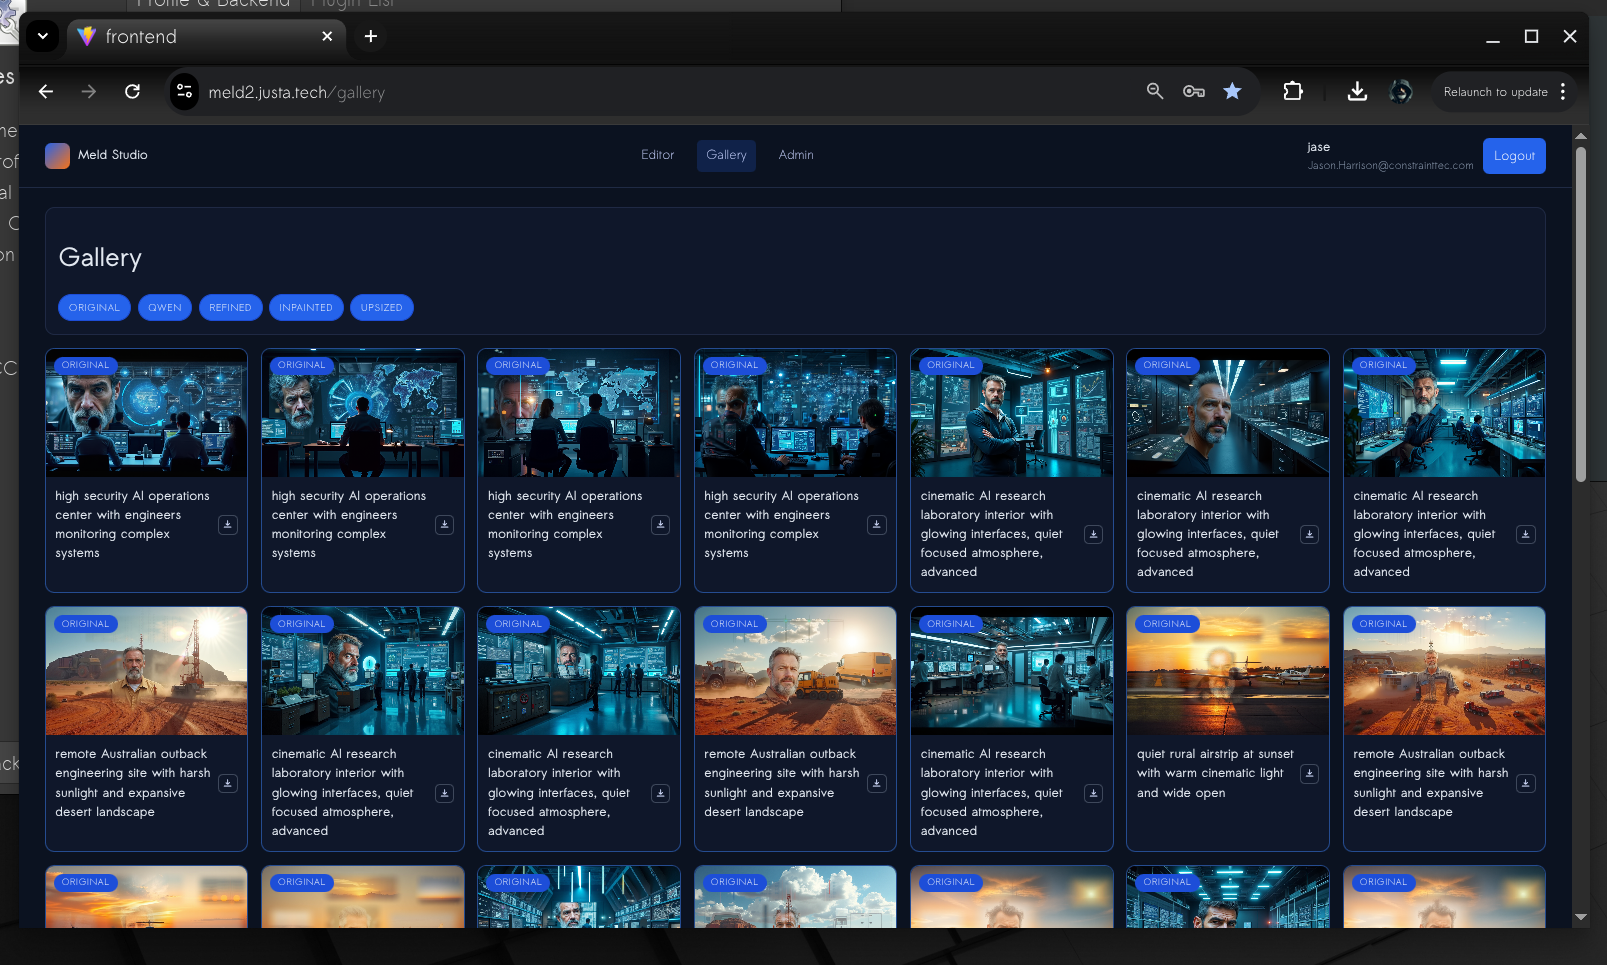Click the extensions puzzle icon in the toolbar
This screenshot has width=1607, height=965.
click(1293, 91)
